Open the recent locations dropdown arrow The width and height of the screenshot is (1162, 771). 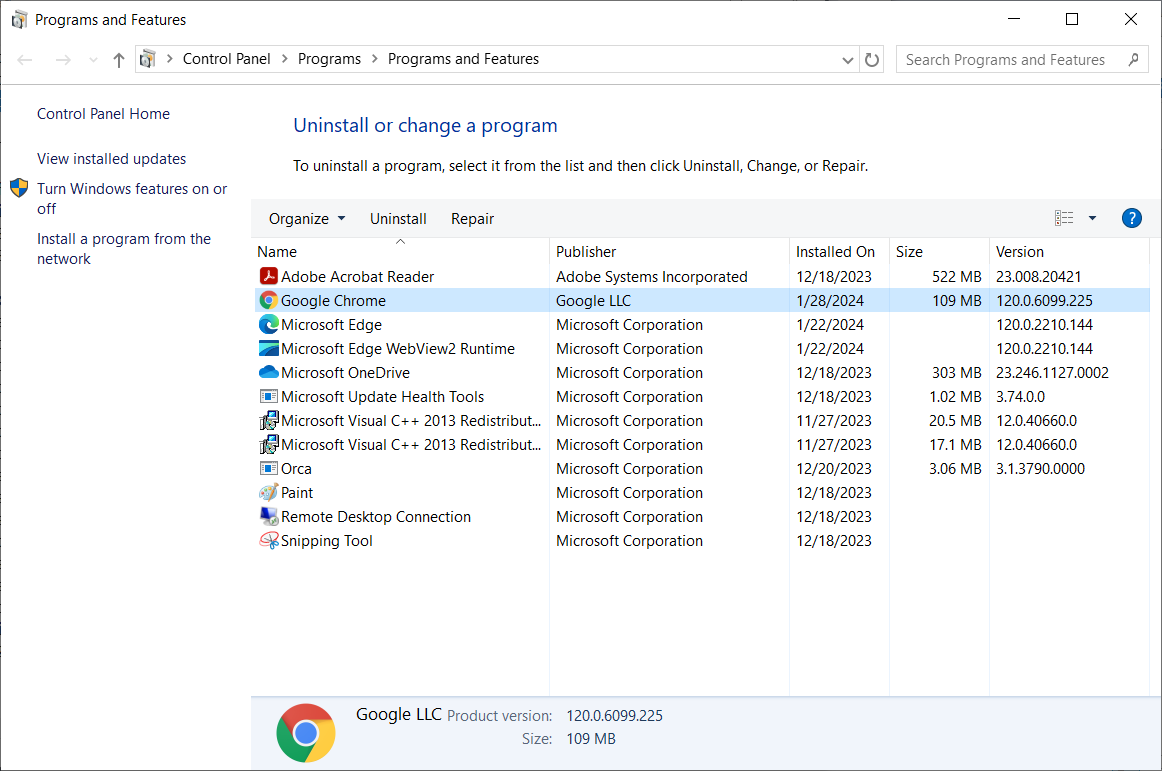(x=93, y=60)
